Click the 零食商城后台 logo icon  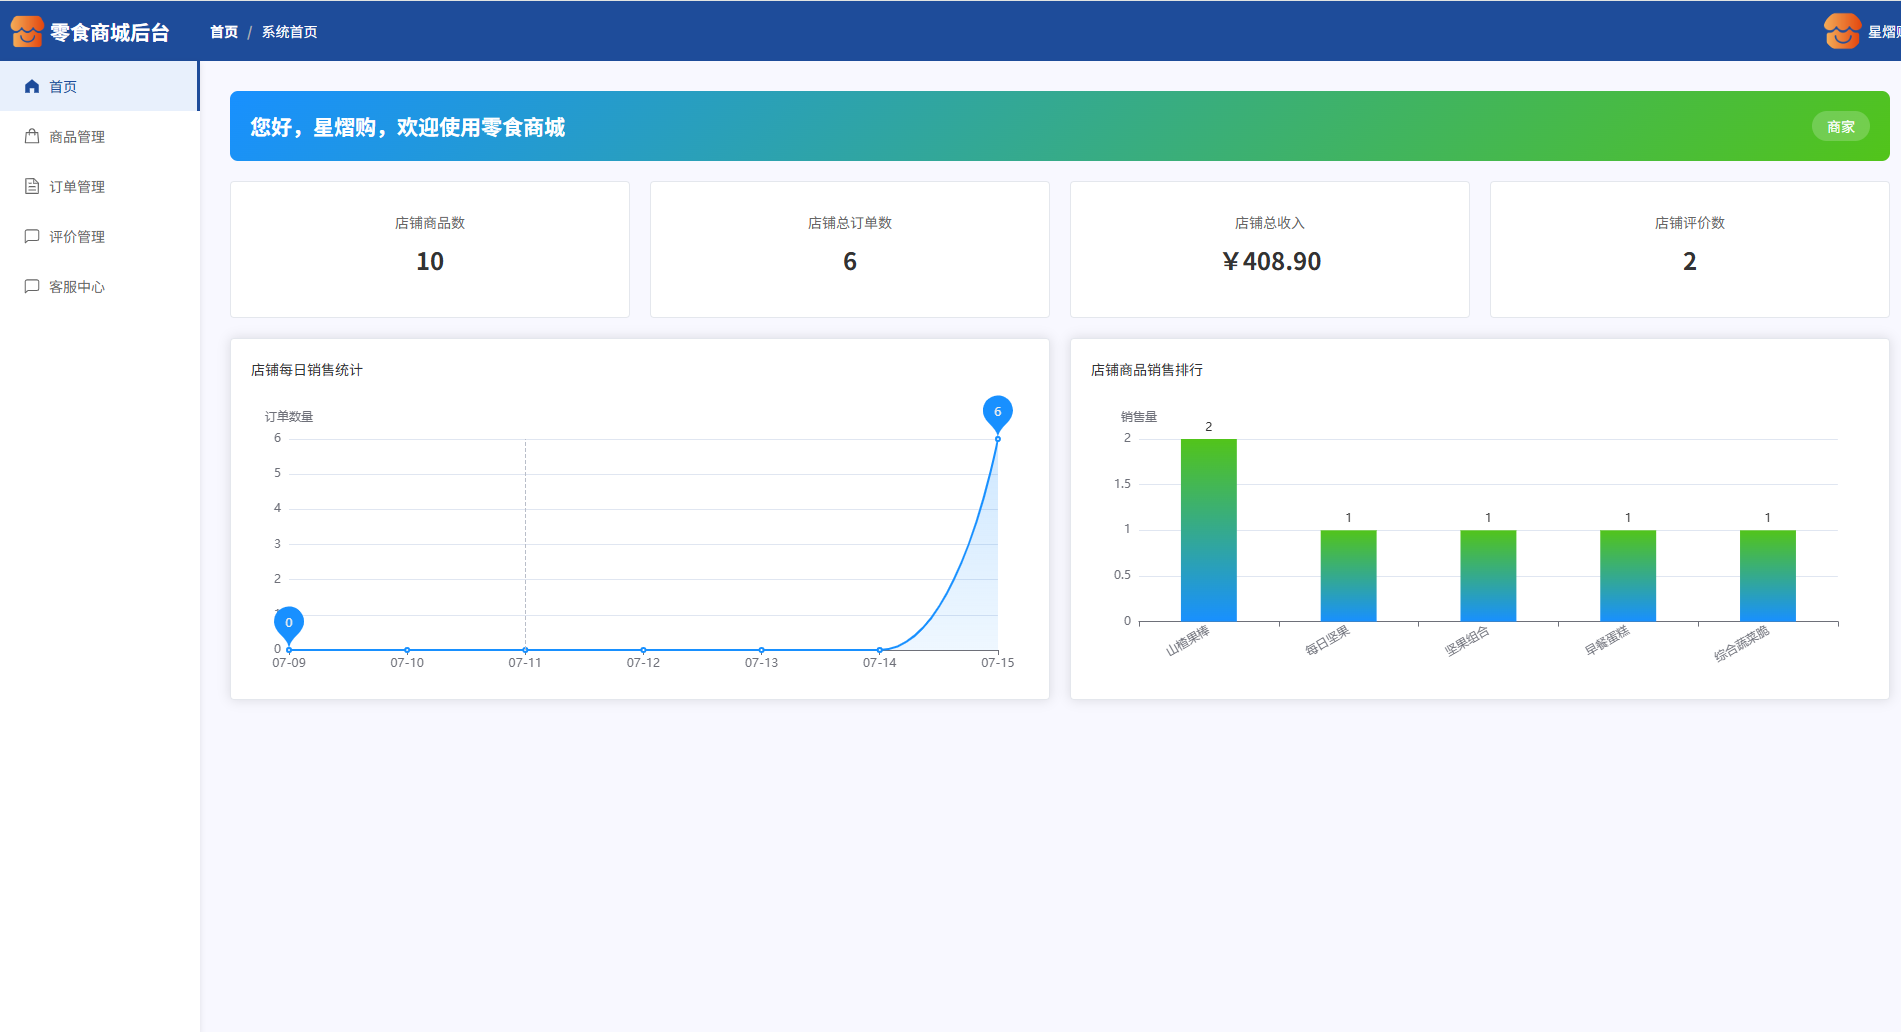27,32
